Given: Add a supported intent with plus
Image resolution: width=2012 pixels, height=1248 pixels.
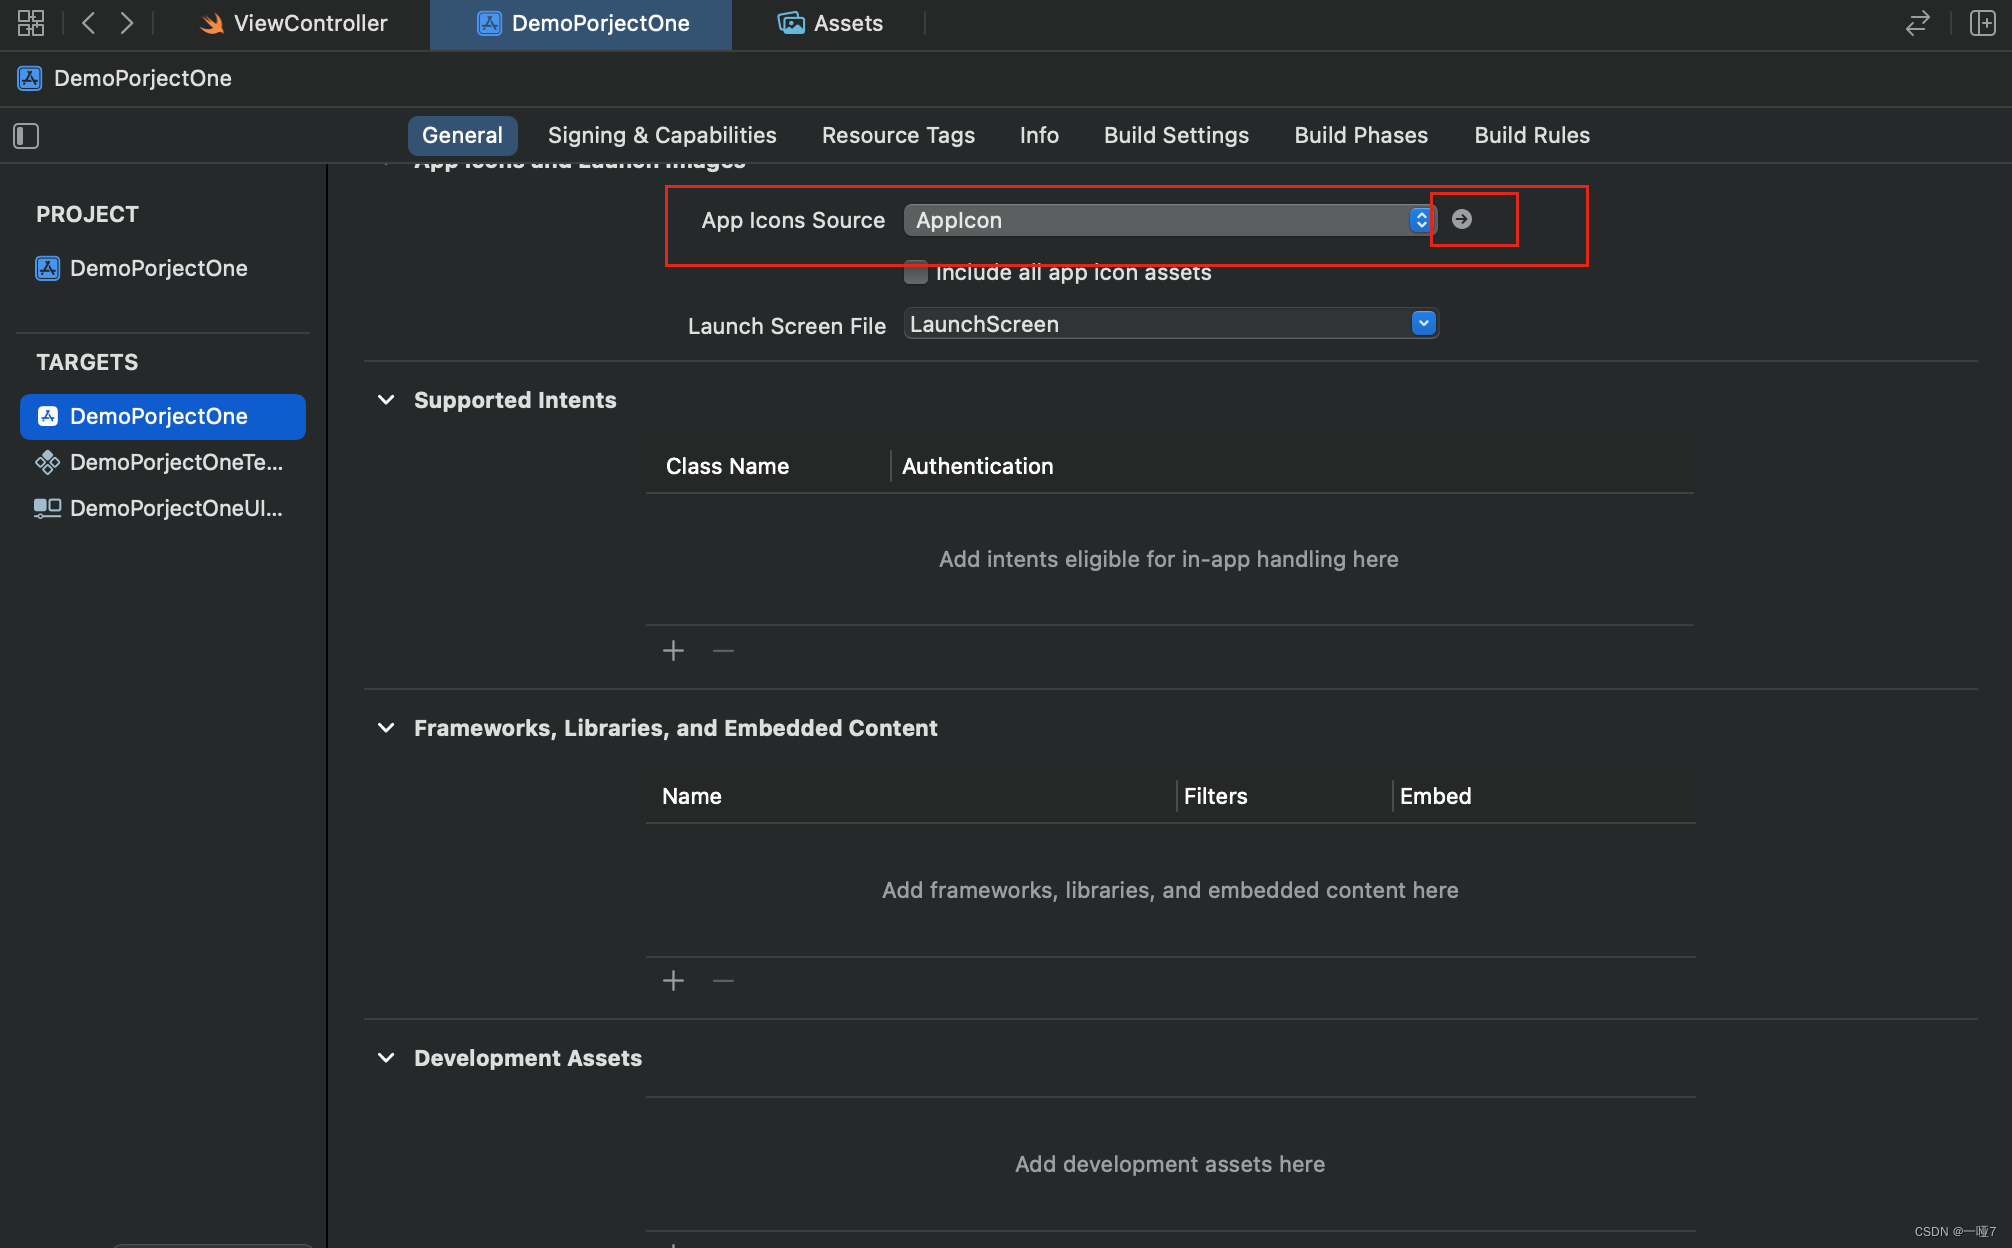Looking at the screenshot, I should coord(673,651).
